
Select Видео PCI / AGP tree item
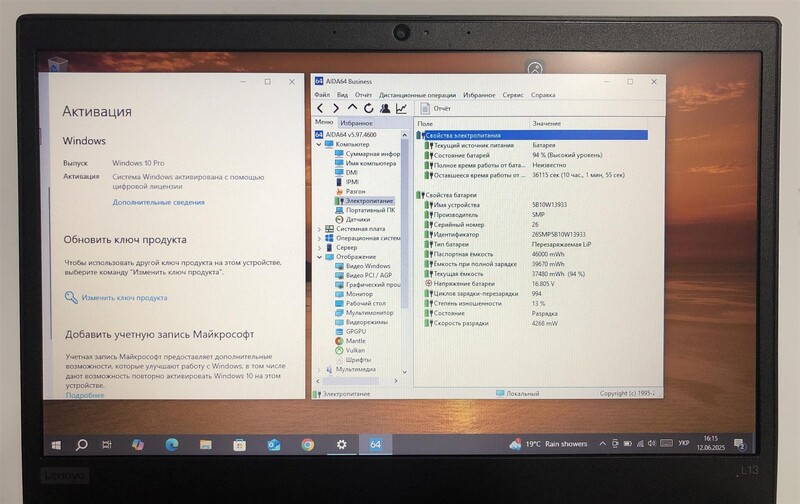click(x=363, y=275)
